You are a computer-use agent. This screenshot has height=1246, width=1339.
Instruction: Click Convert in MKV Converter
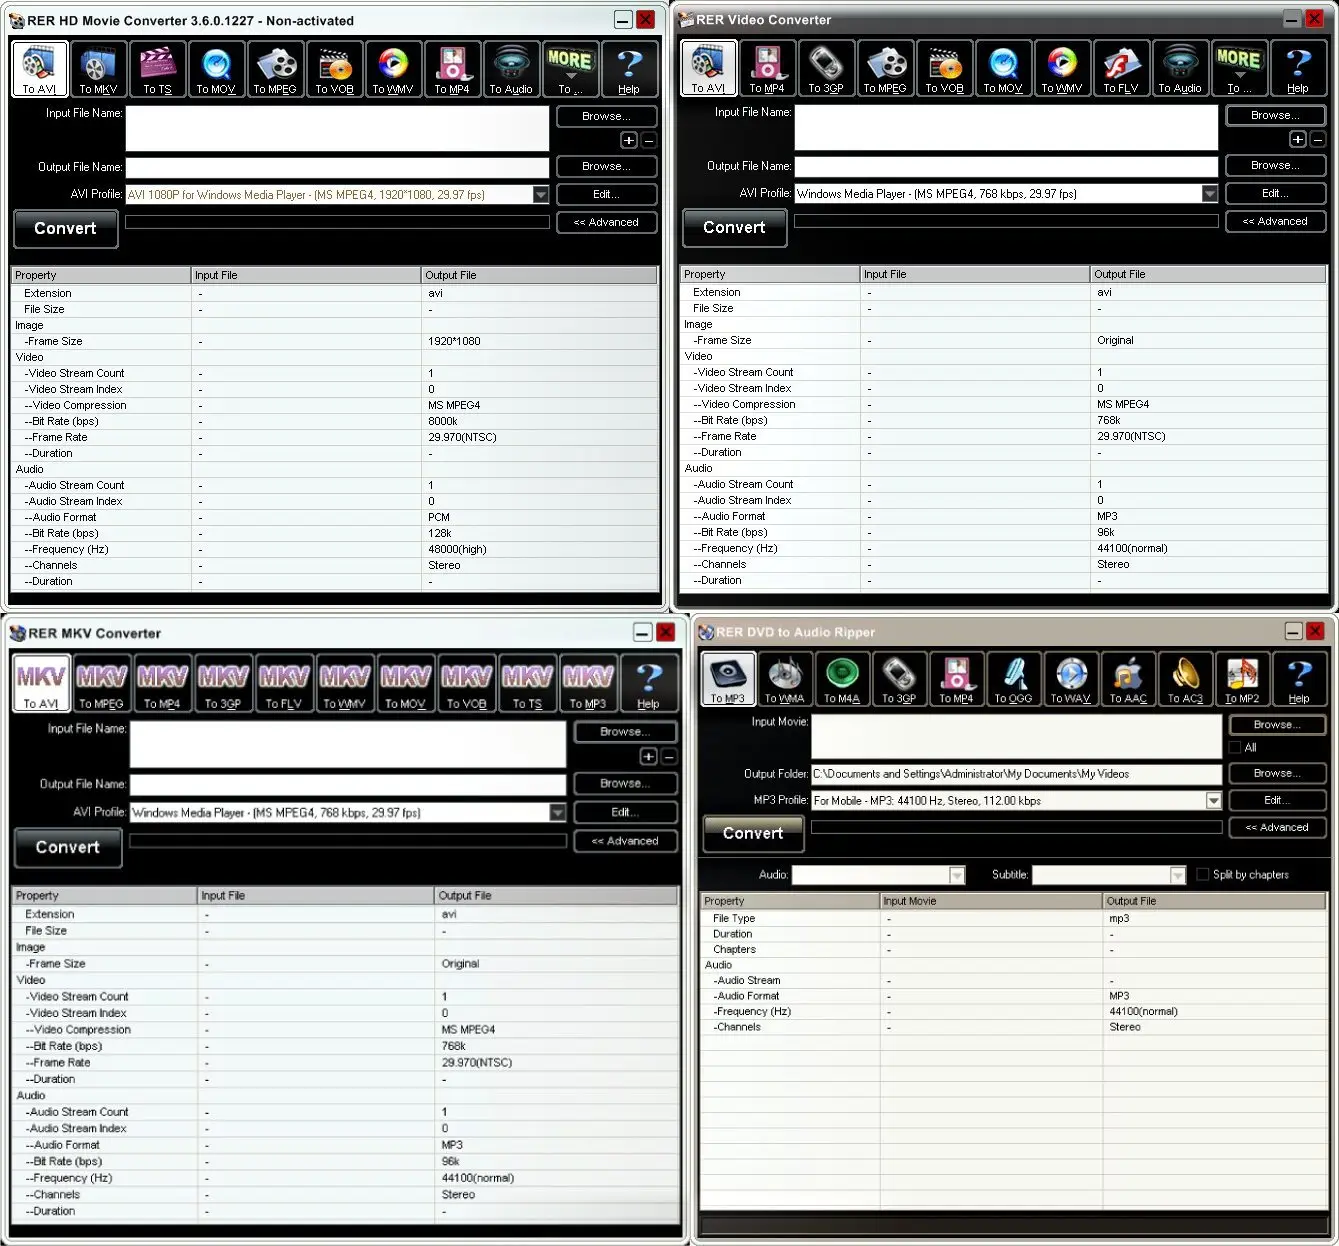click(x=68, y=847)
